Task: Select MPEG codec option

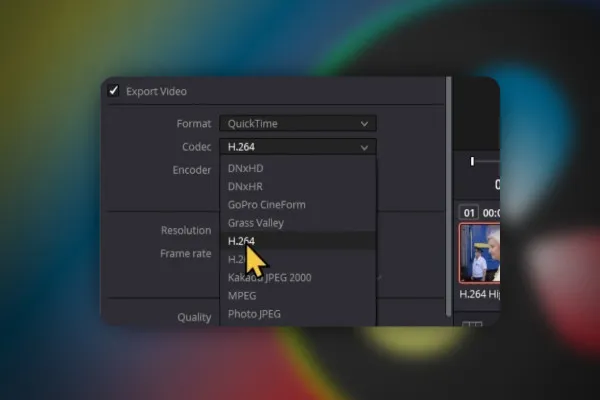Action: (298, 296)
